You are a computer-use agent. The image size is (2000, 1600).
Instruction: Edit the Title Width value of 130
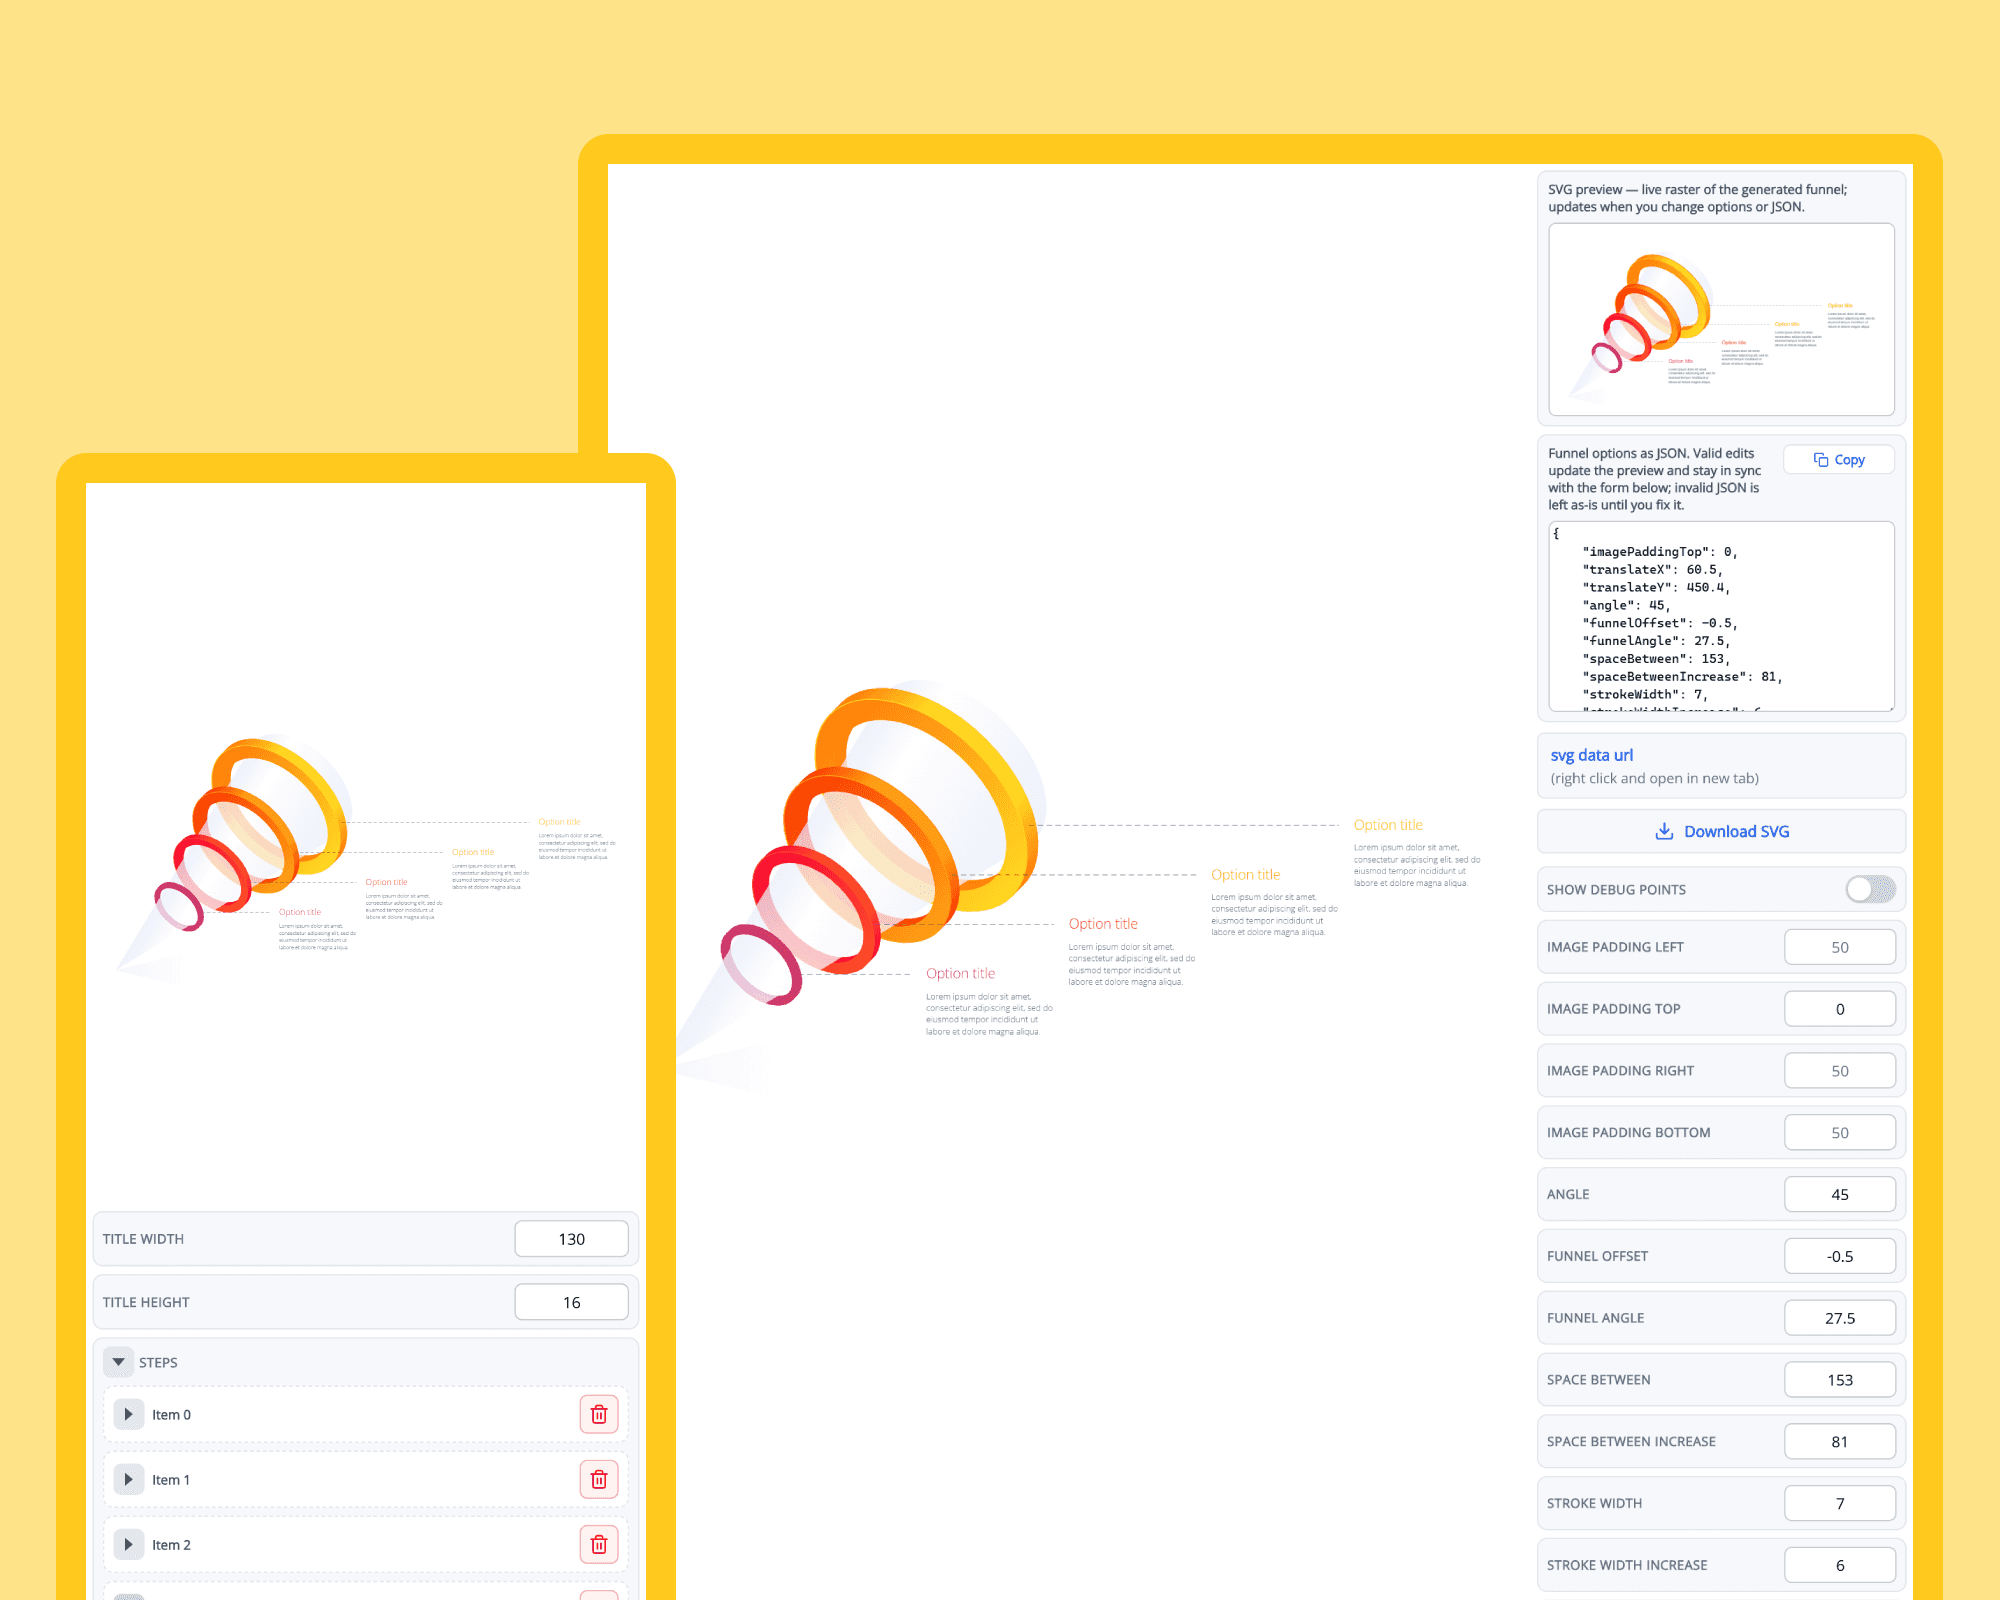(571, 1238)
